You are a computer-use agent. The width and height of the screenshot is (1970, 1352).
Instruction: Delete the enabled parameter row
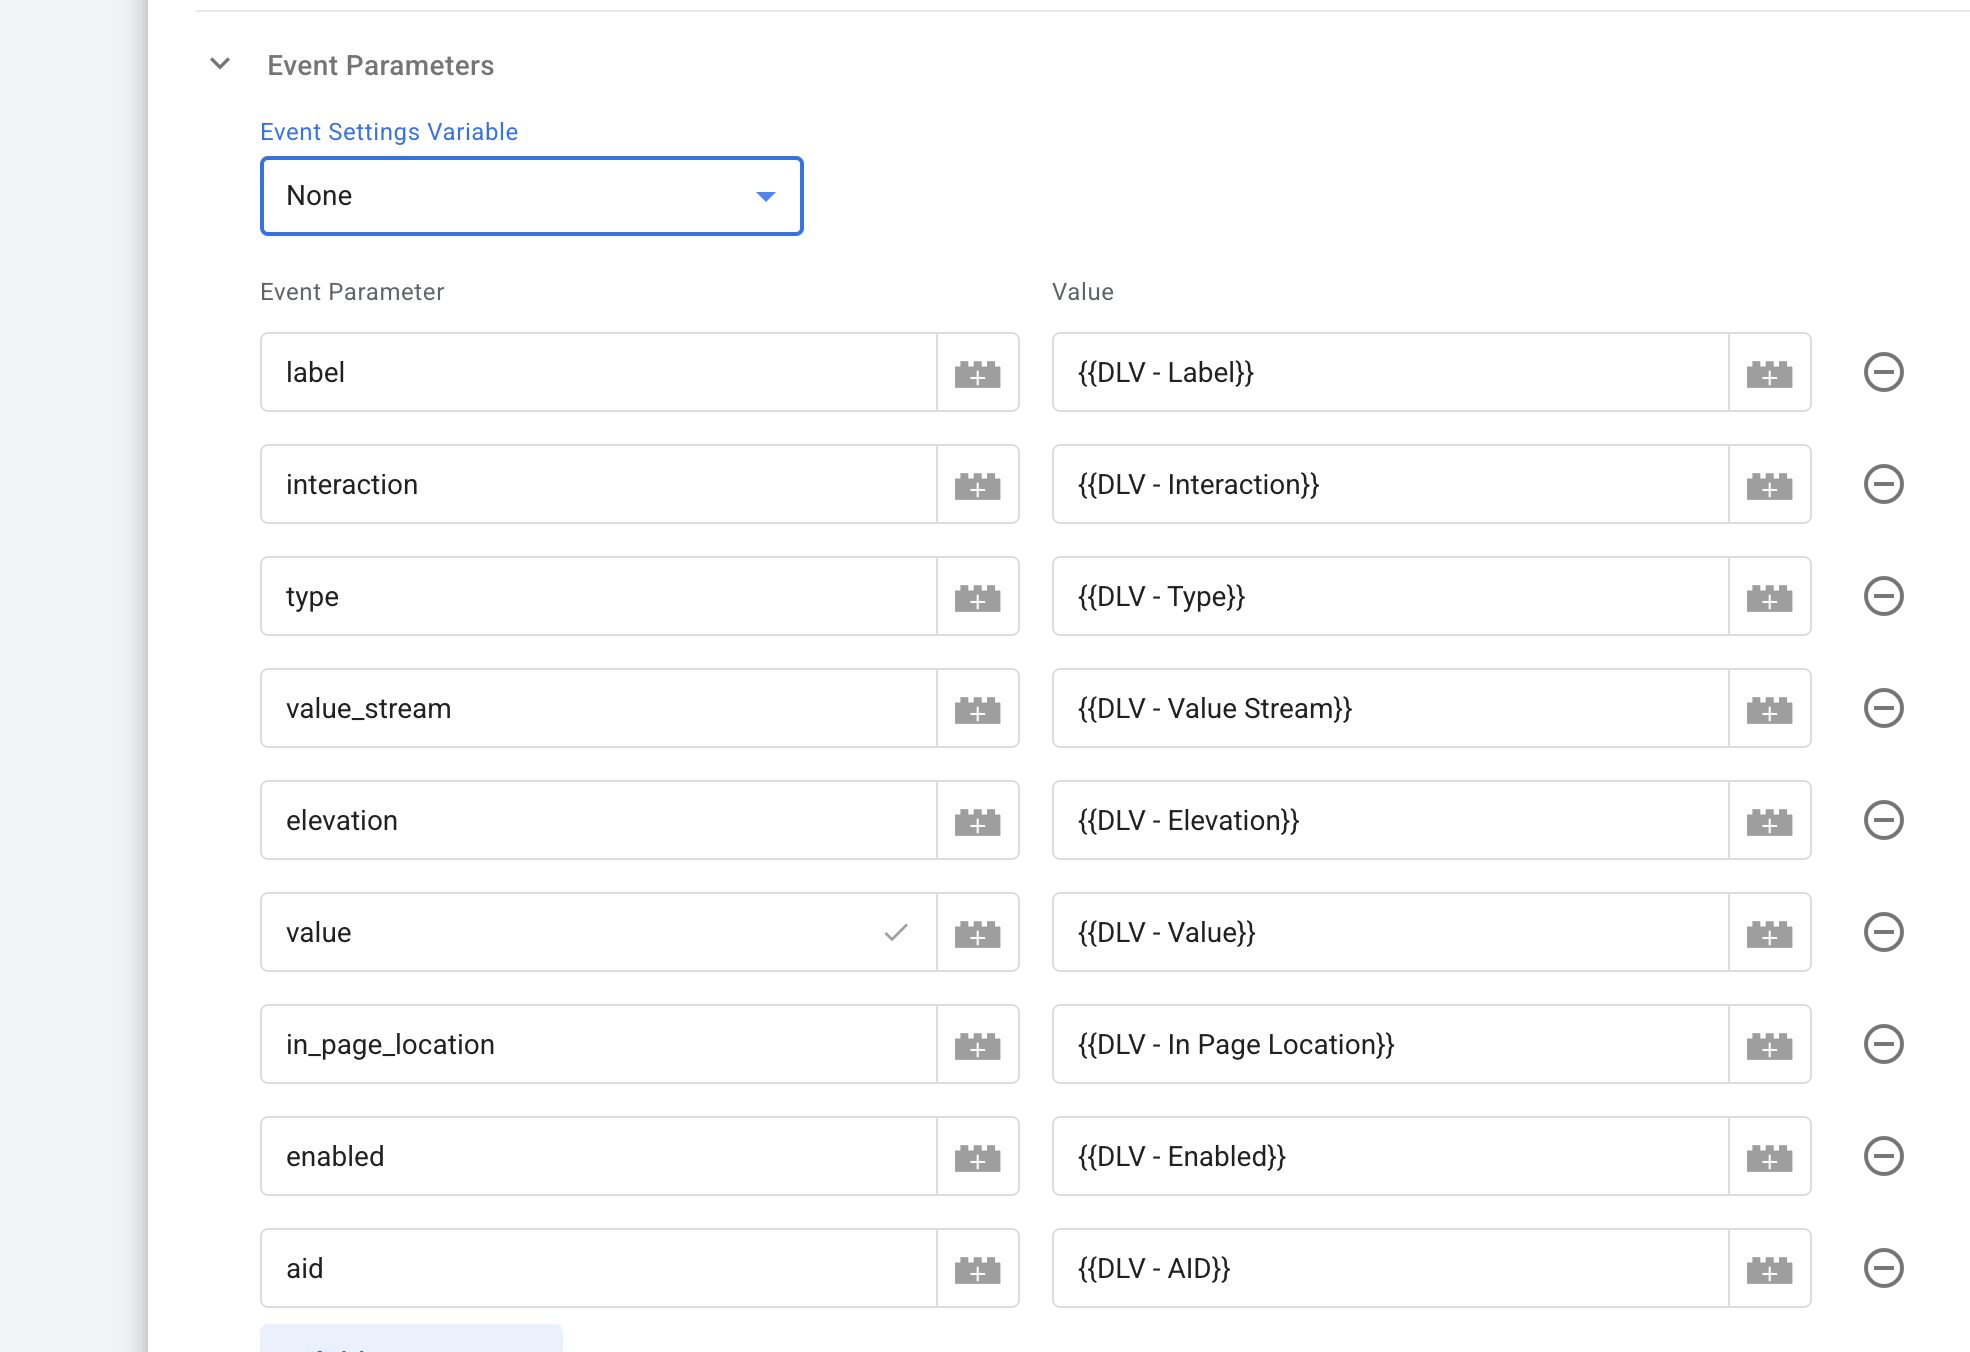coord(1883,1157)
